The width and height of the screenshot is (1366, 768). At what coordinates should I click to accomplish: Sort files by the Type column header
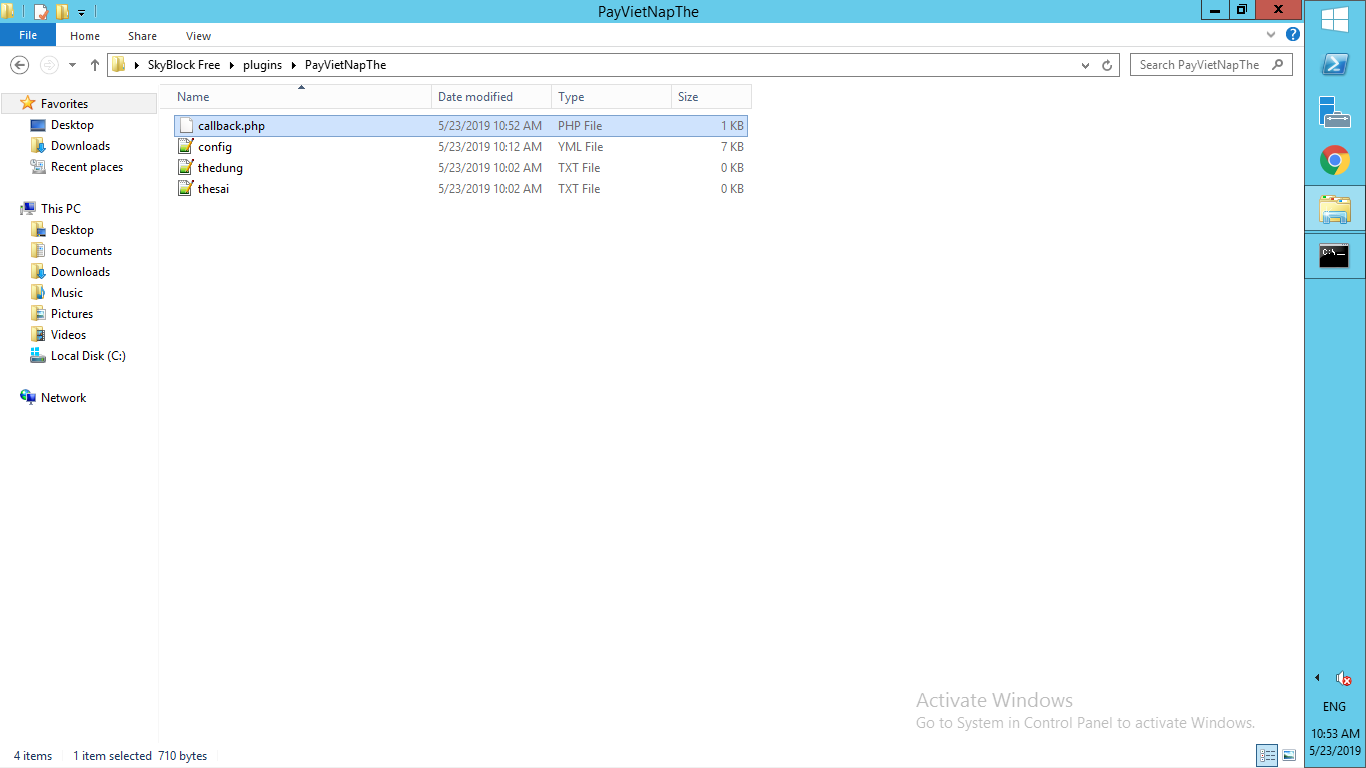pos(612,97)
